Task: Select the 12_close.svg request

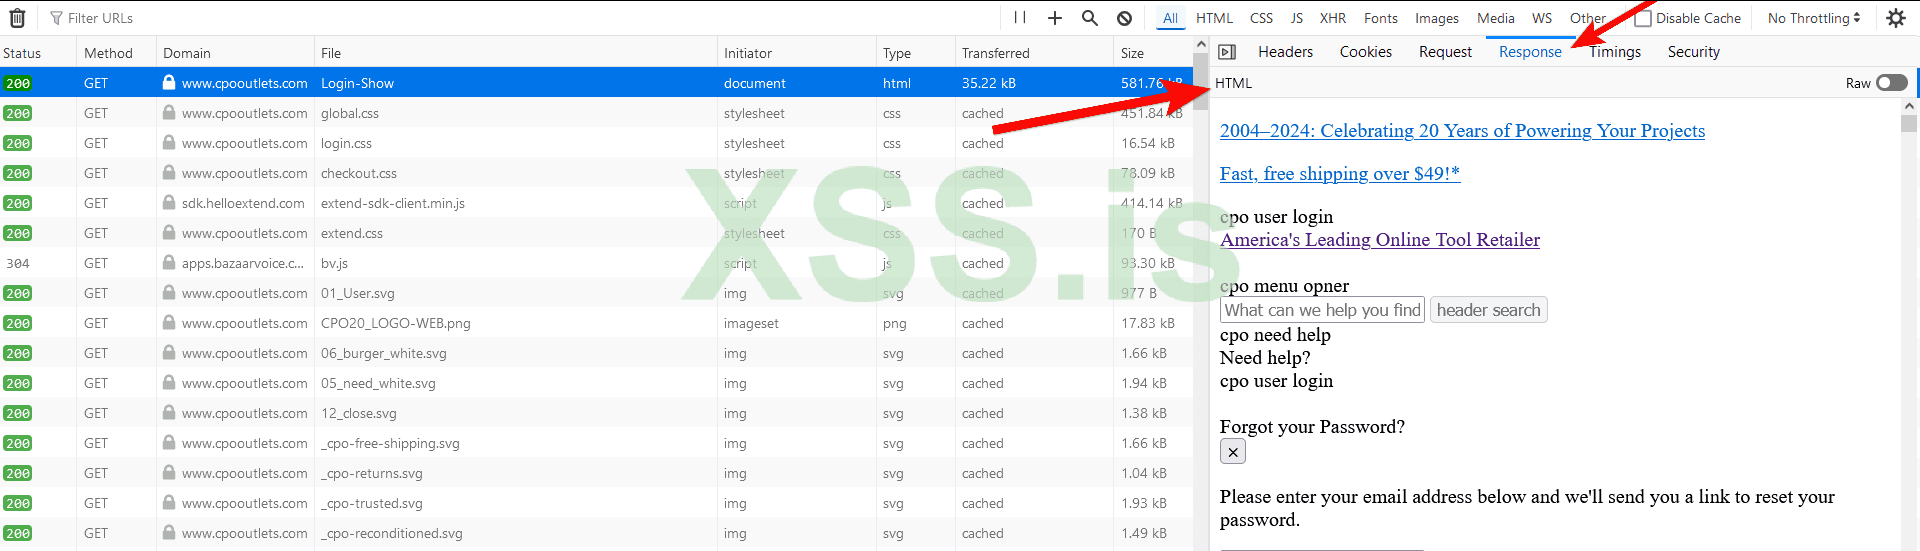Action: tap(597, 413)
